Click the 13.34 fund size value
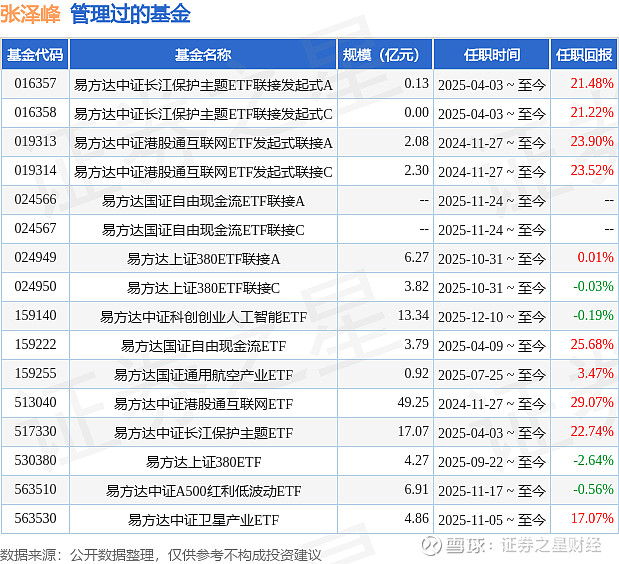The height and width of the screenshot is (564, 619). coord(413,316)
